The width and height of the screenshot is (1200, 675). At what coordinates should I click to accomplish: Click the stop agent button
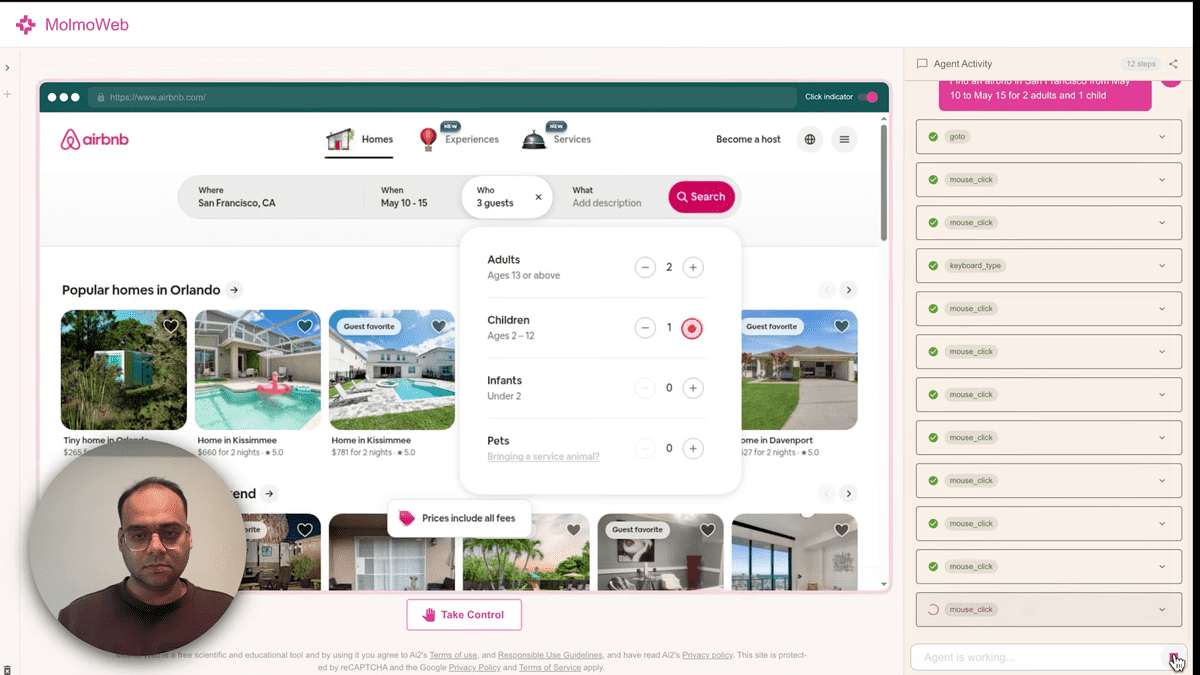point(1174,657)
